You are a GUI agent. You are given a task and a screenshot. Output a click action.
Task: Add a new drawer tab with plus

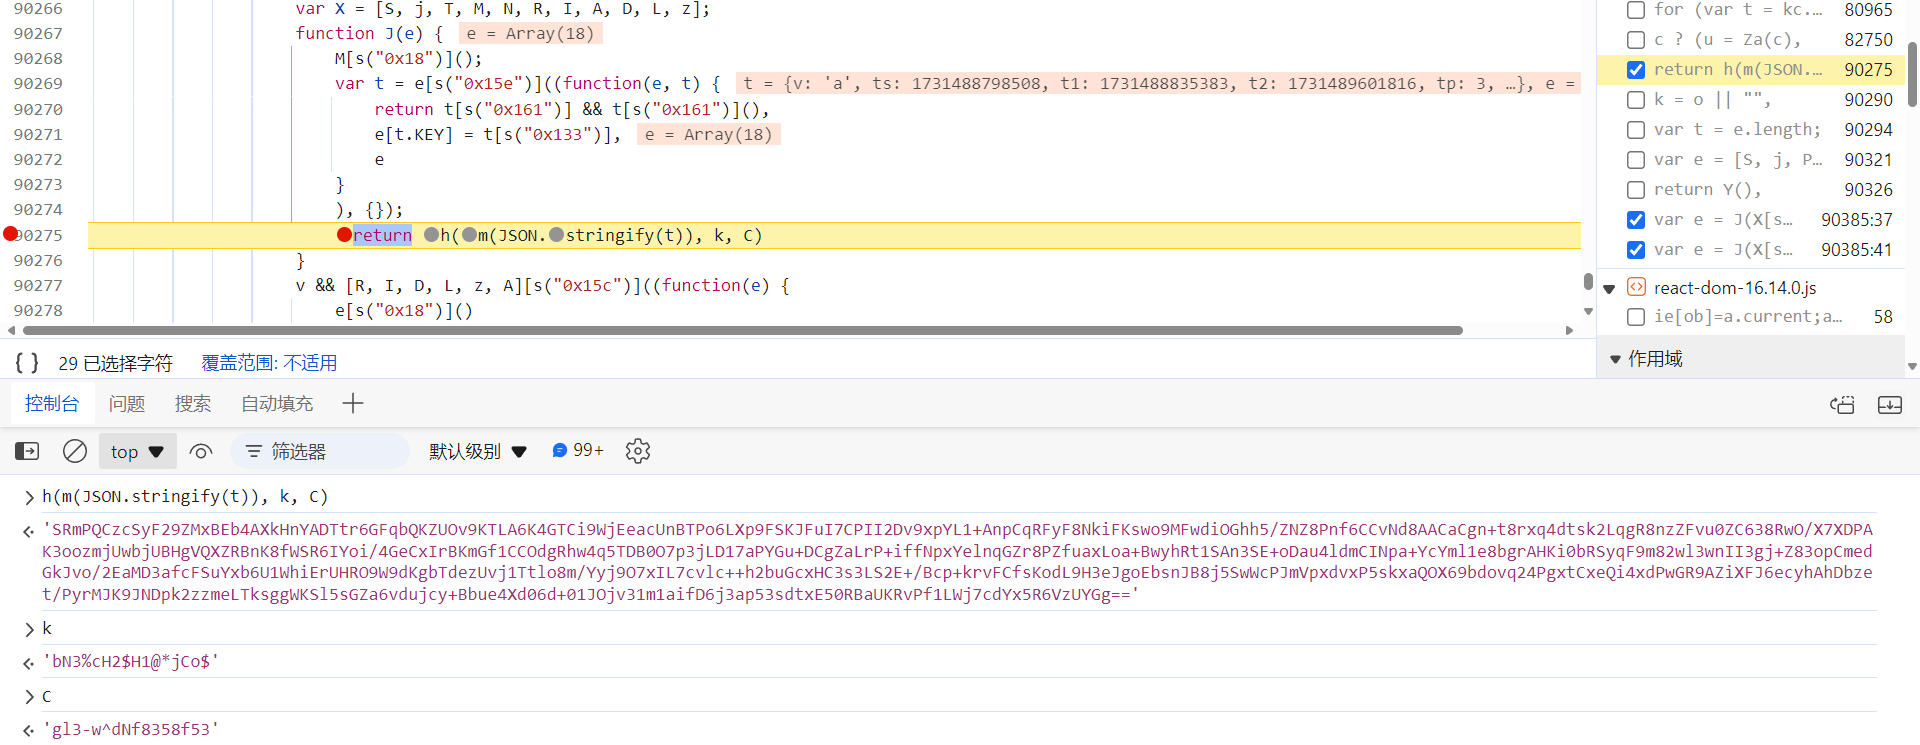[x=353, y=403]
